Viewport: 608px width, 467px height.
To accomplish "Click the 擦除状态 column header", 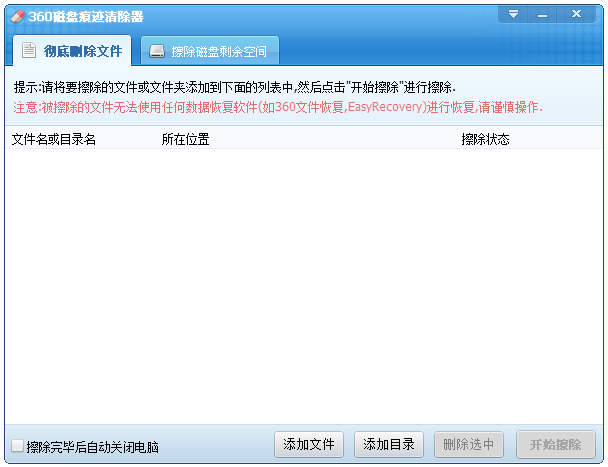I will 485,139.
